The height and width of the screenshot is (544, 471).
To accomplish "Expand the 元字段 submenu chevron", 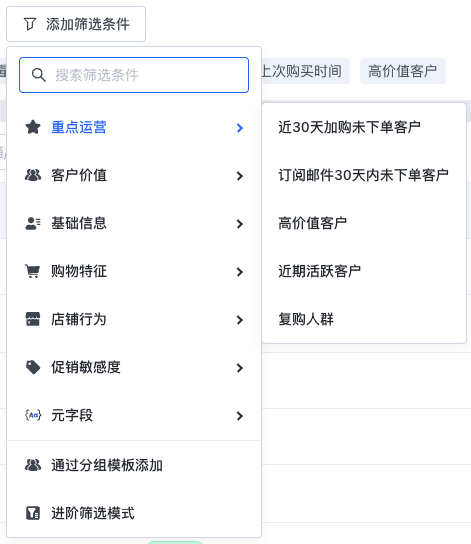I will pyautogui.click(x=240, y=416).
